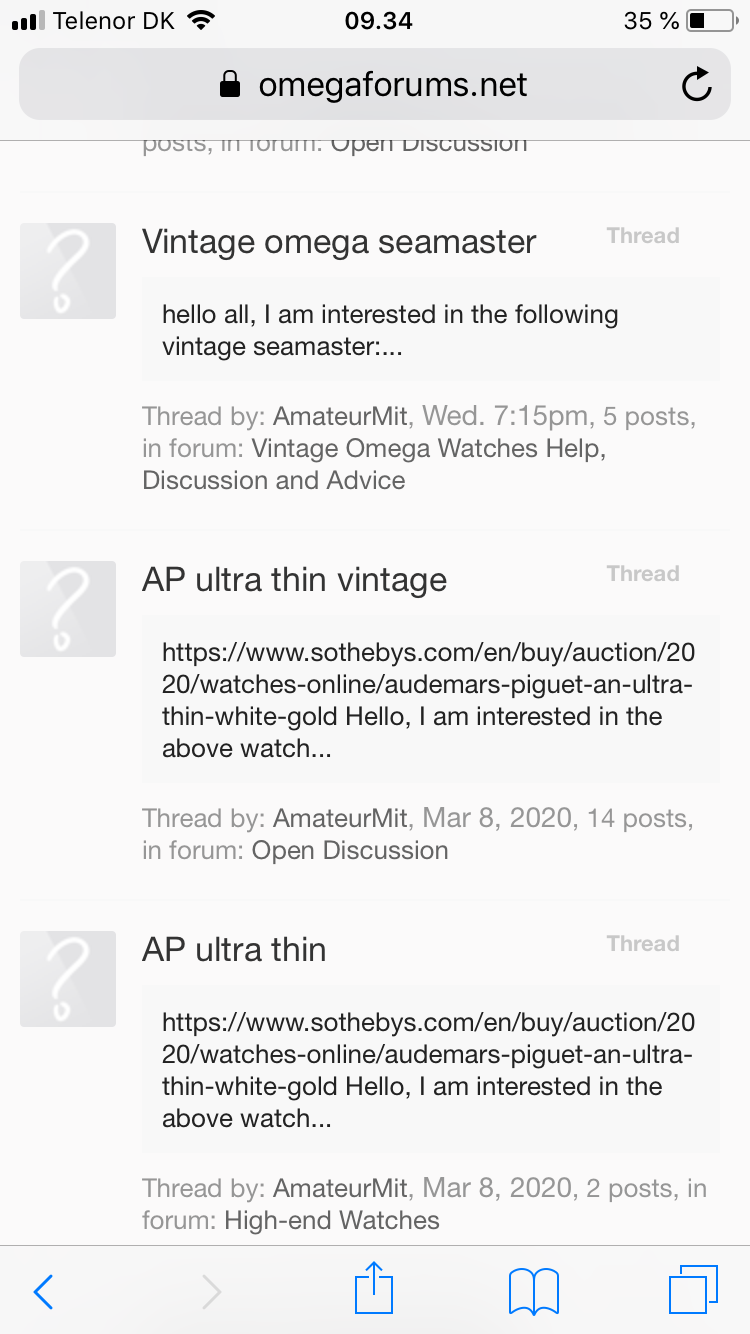750x1334 pixels.
Task: Open the High-end Watches forum link
Action: click(332, 1220)
